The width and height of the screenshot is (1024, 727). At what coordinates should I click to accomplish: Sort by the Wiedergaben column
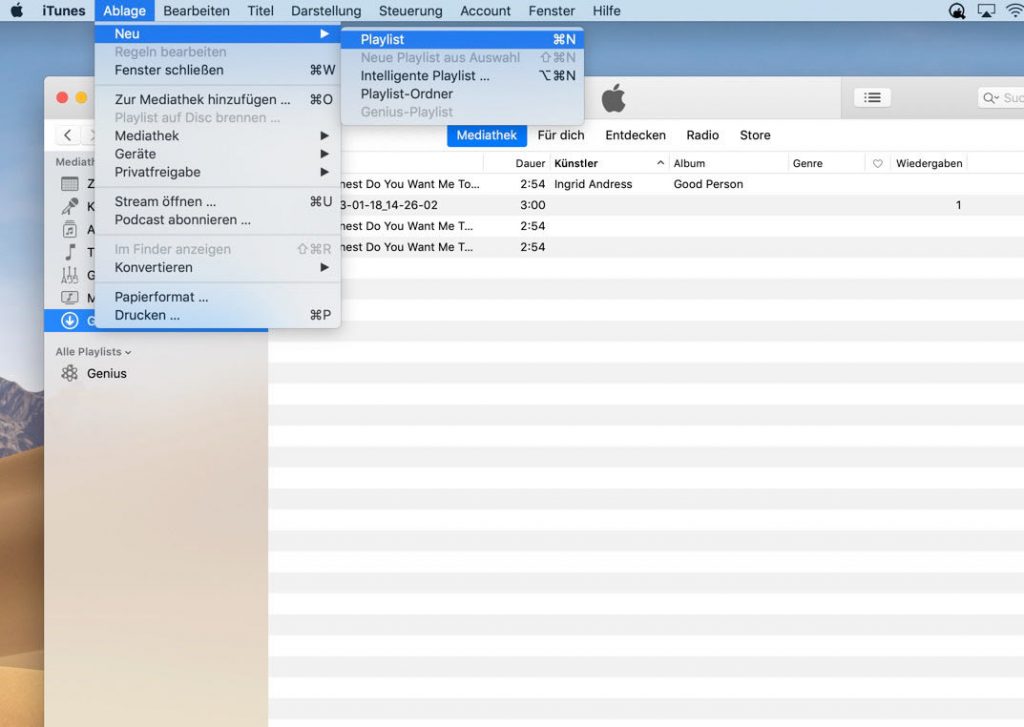pos(929,163)
